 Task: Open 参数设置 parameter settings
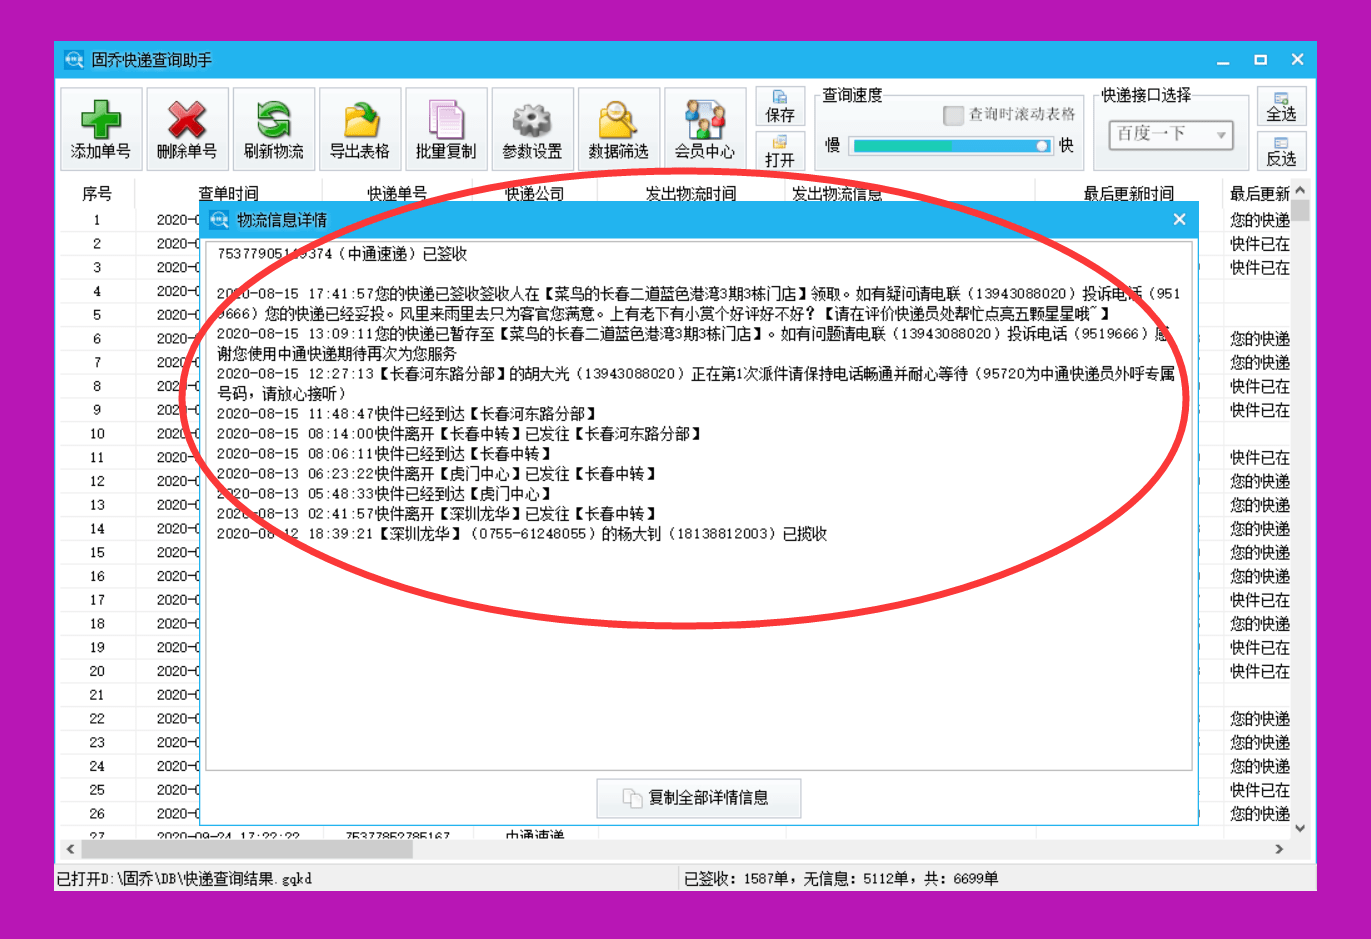coord(533,128)
